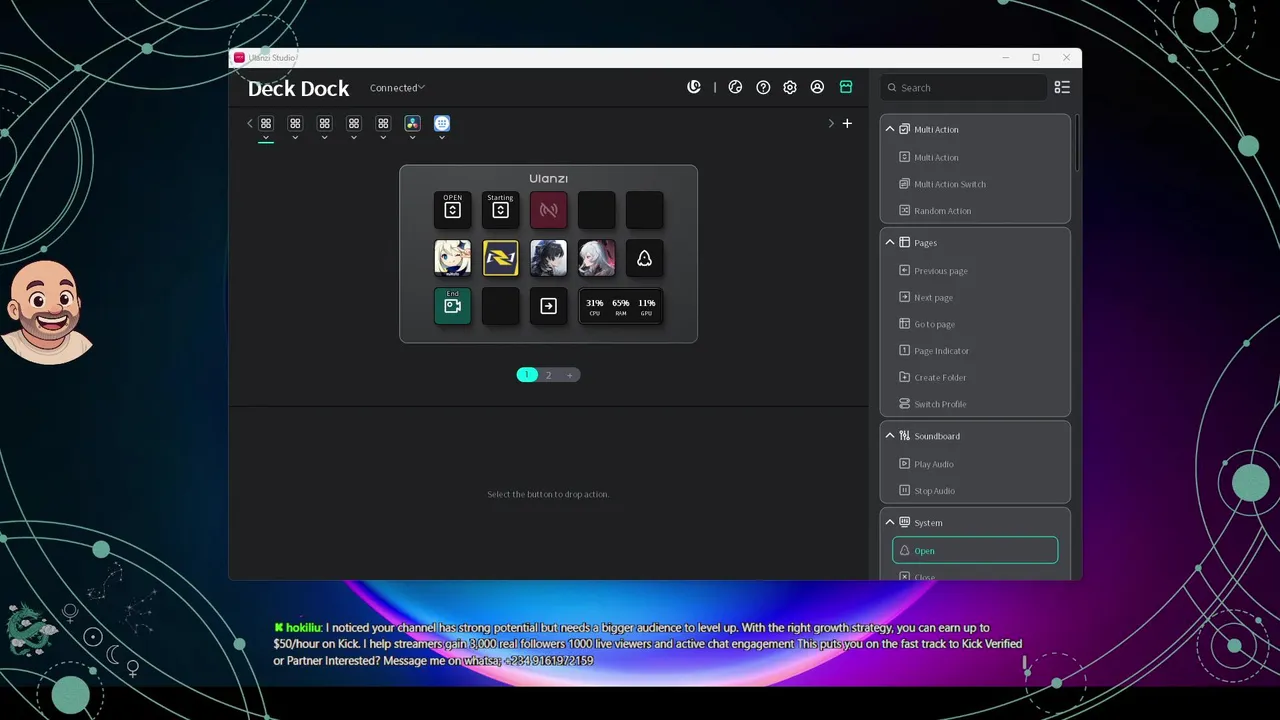Select the red broadcast-off key on the deck
This screenshot has width=1280, height=720.
[x=549, y=210]
